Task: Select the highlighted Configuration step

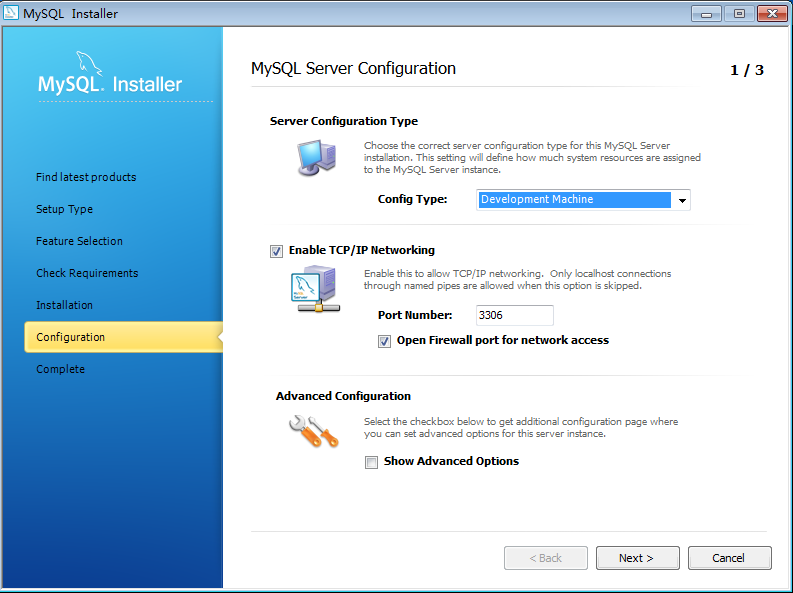Action: 123,337
